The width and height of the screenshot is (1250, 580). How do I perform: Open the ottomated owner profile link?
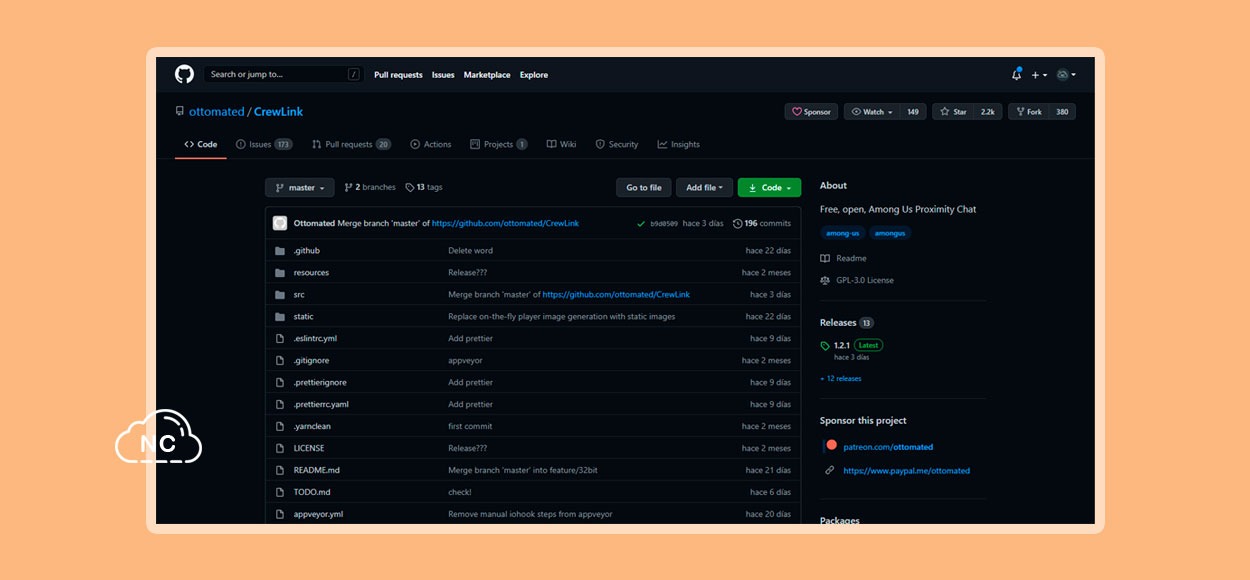pos(216,112)
